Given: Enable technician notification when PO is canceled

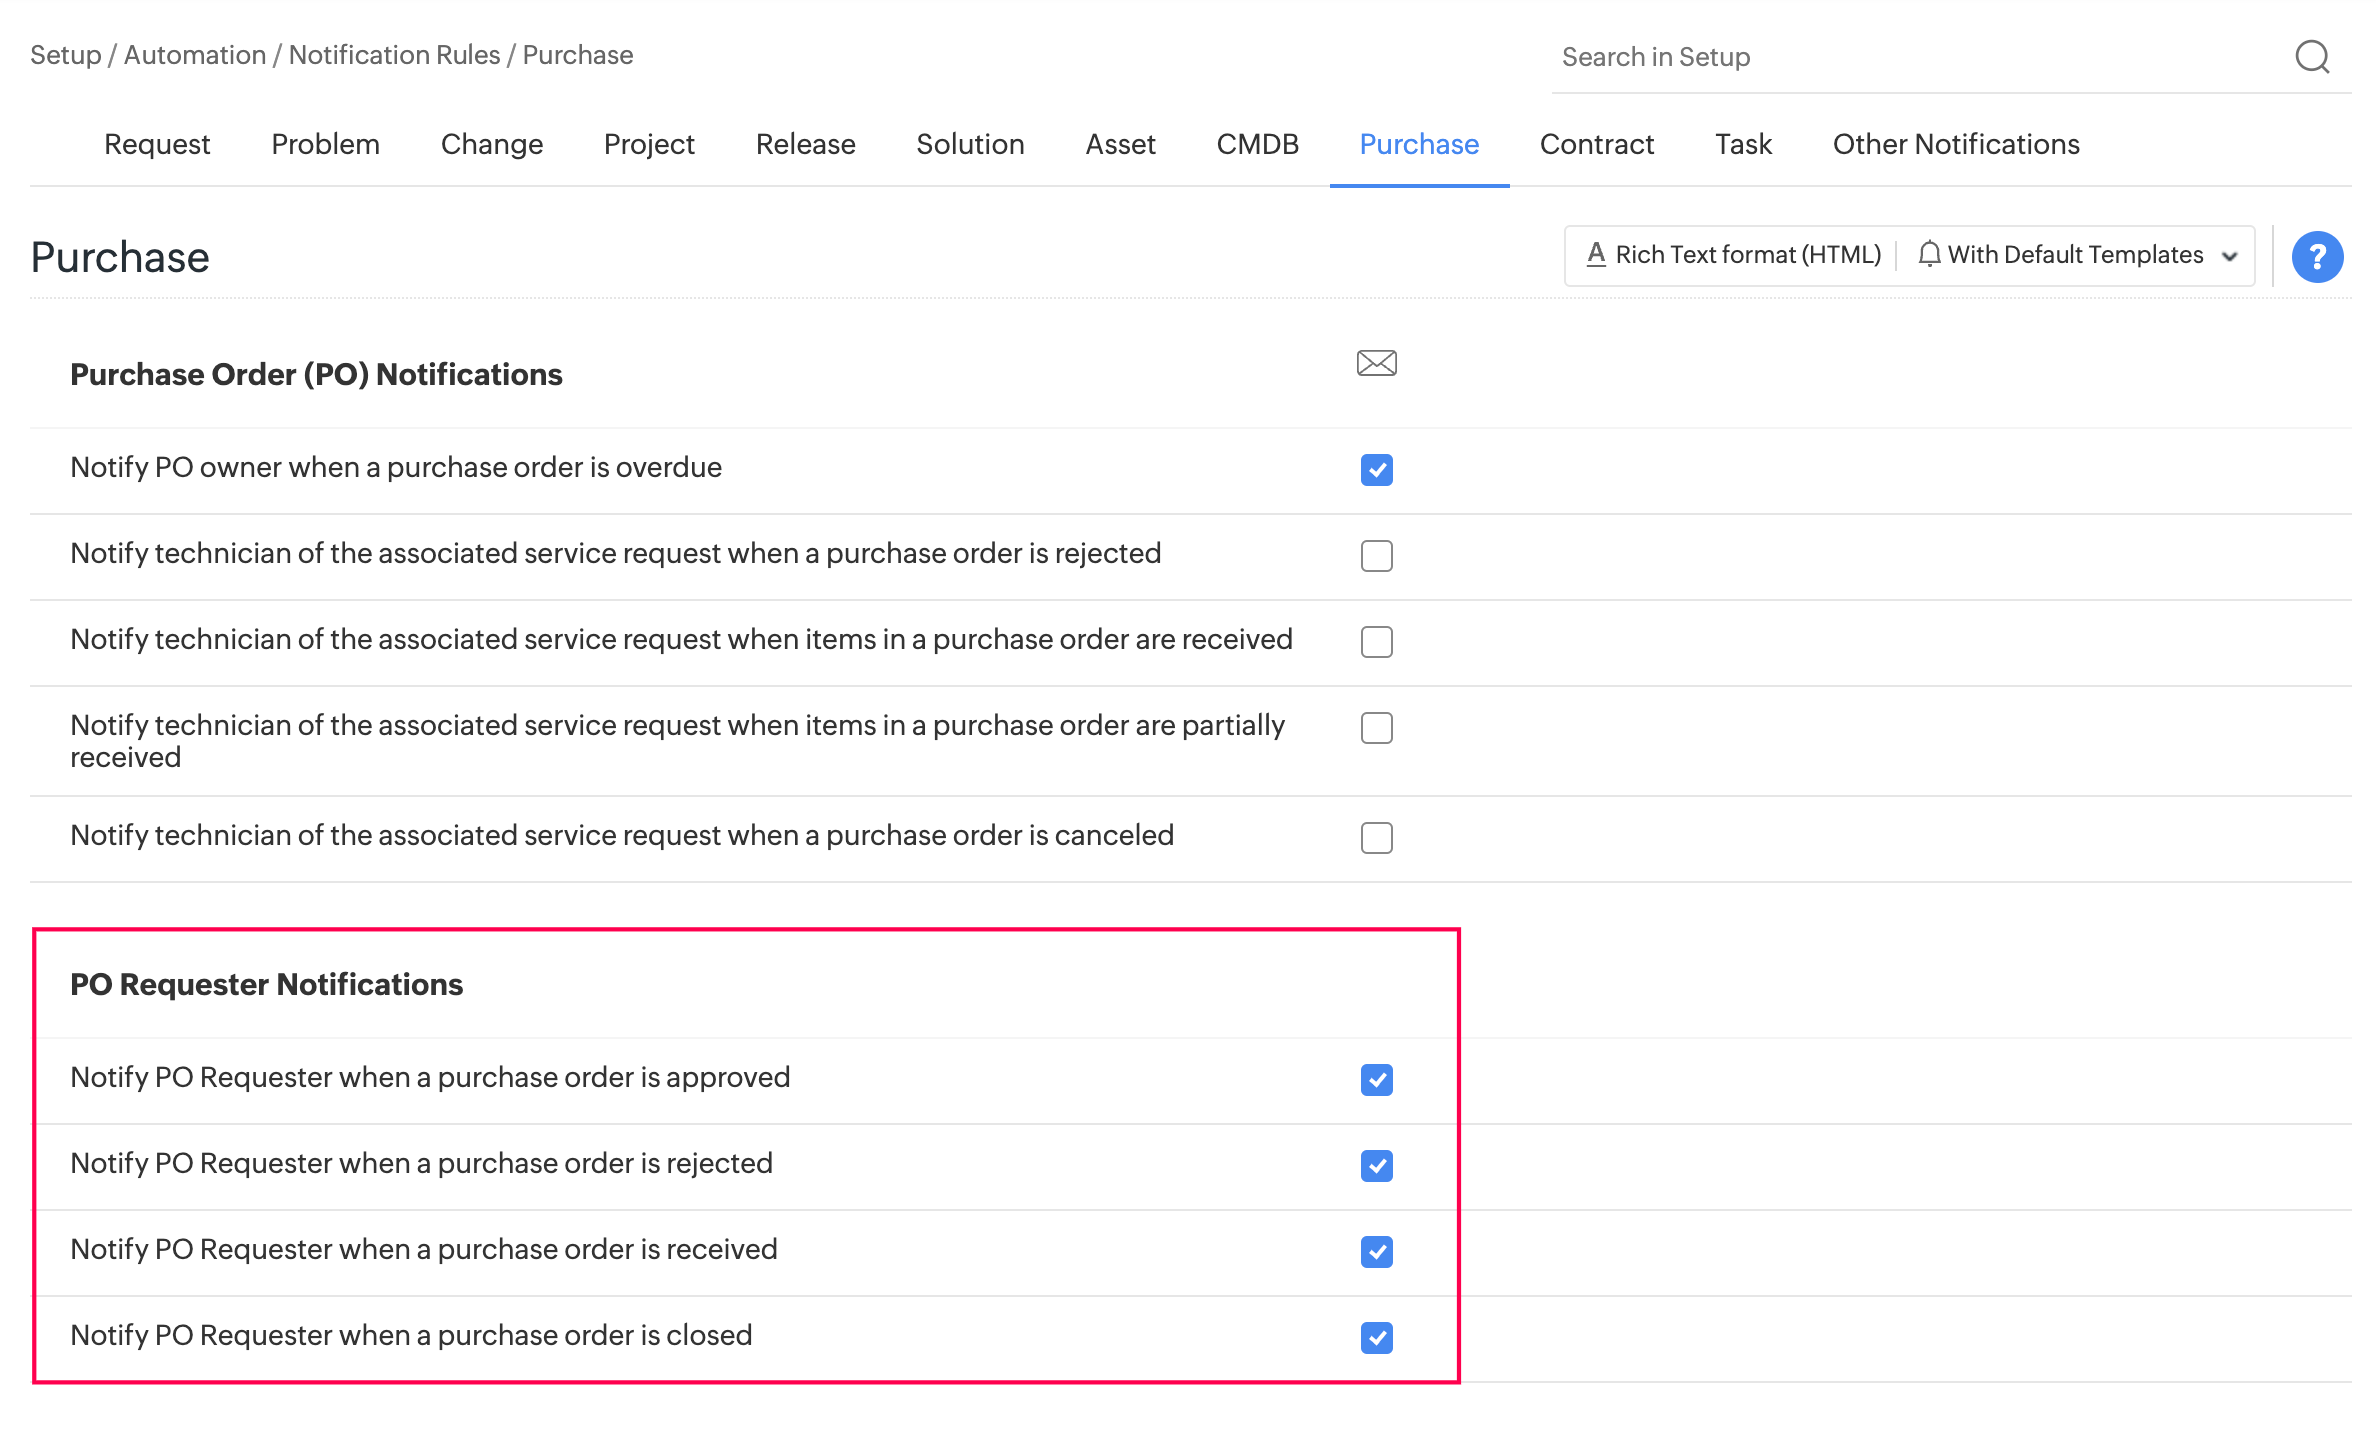Looking at the screenshot, I should pos(1376,838).
